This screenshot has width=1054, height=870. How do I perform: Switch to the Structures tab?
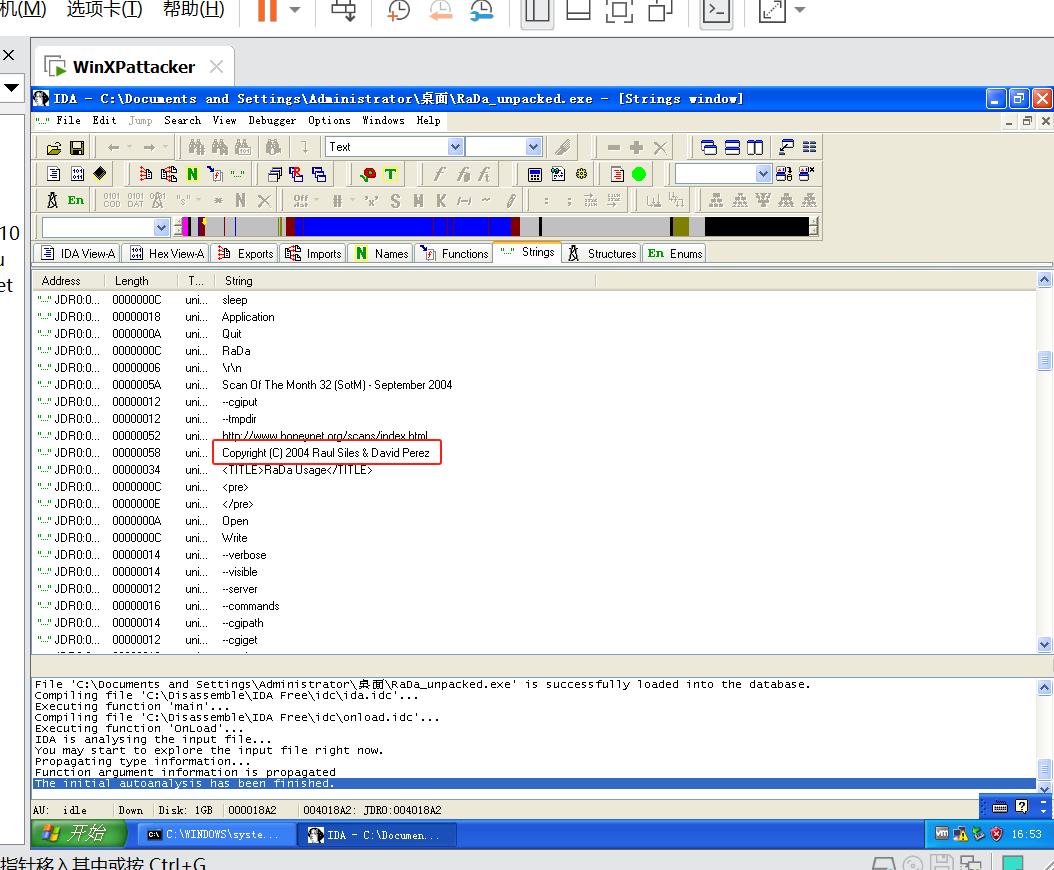tap(602, 253)
